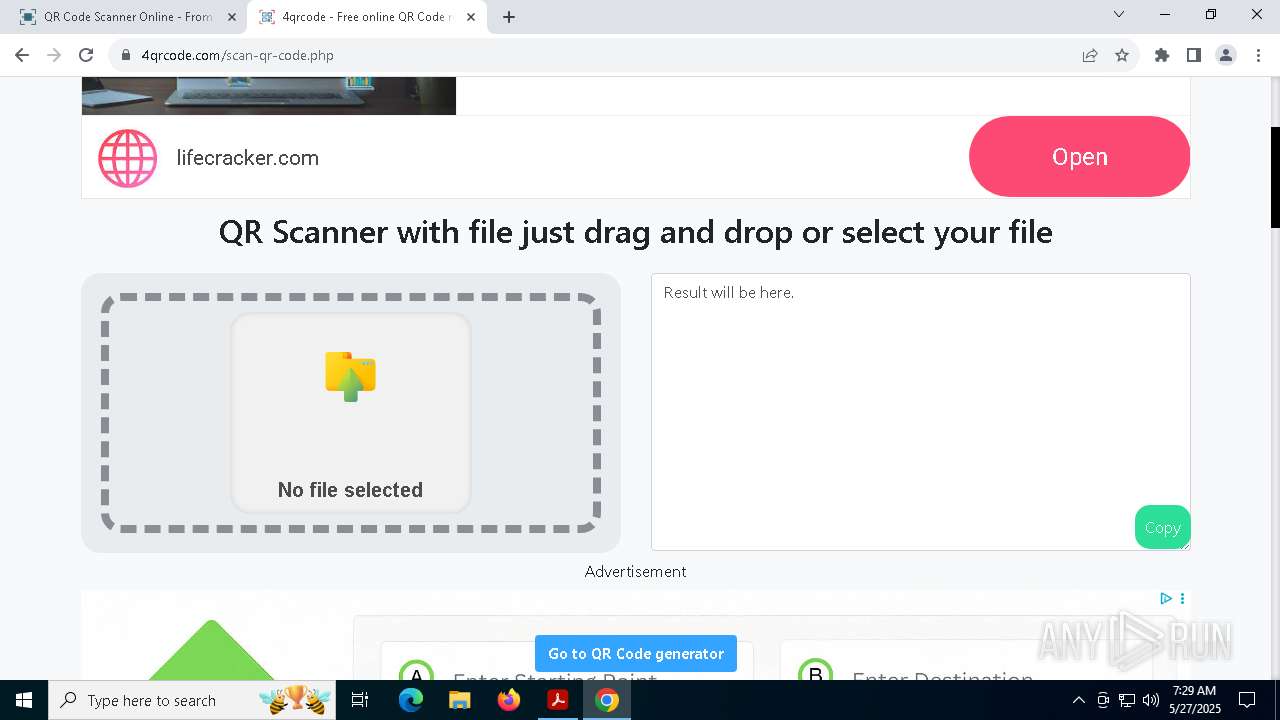Toggle the browser side panel
Image resolution: width=1280 pixels, height=720 pixels.
click(1194, 55)
